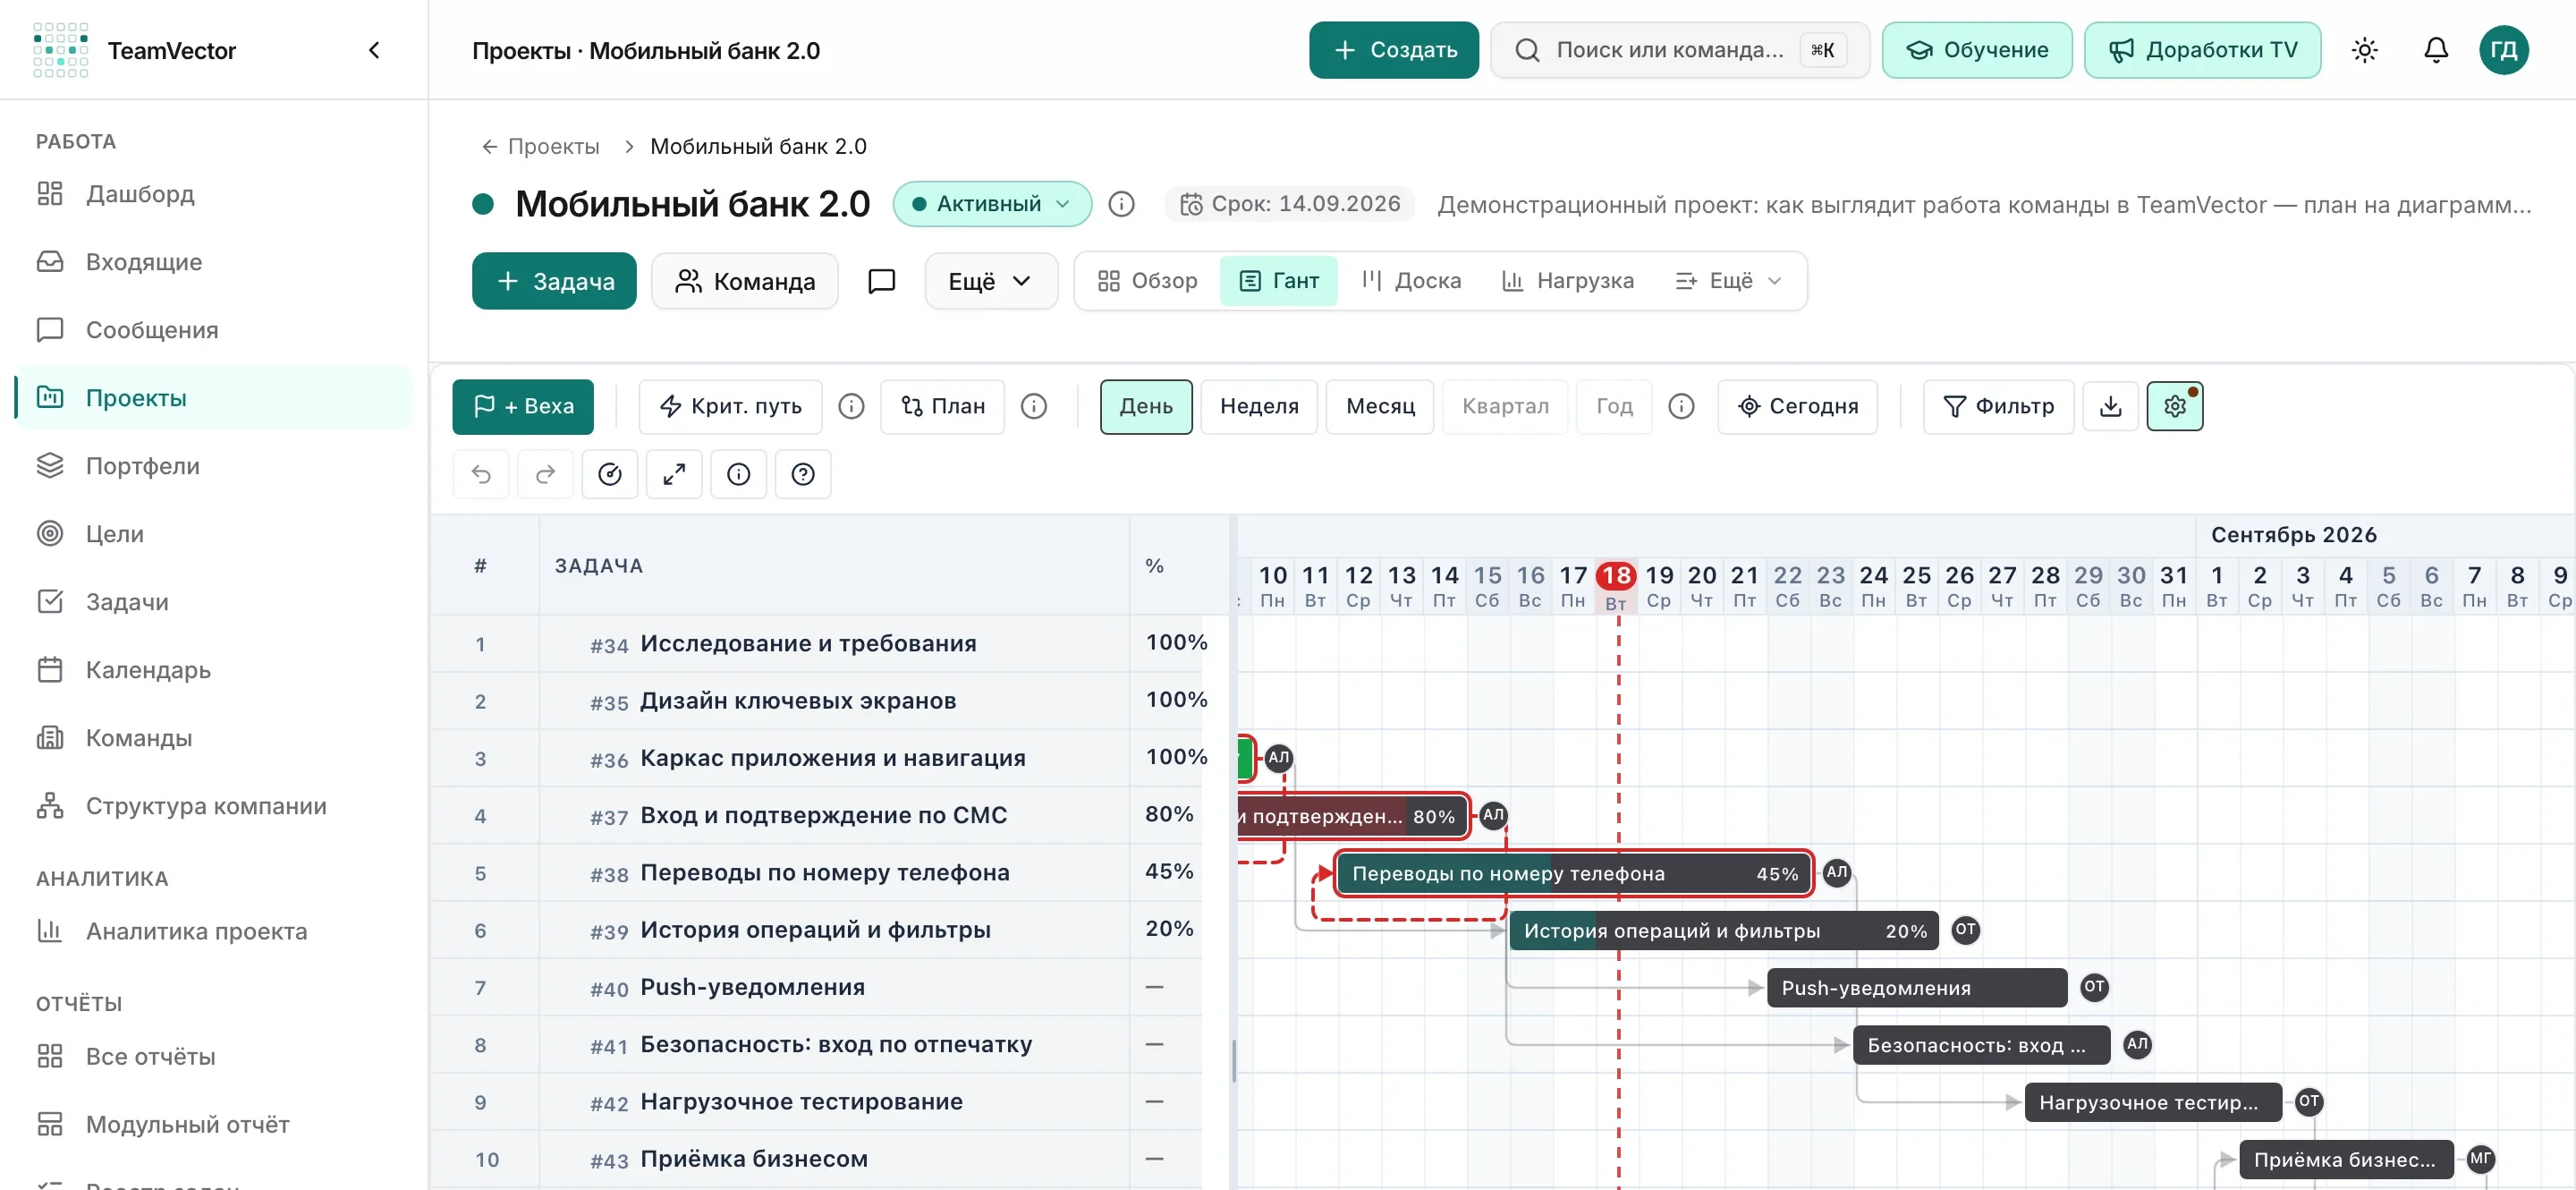Screen dimensions: 2576x1190
Task: Open the Ещё dropdown next to Команда
Action: pyautogui.click(x=990, y=281)
